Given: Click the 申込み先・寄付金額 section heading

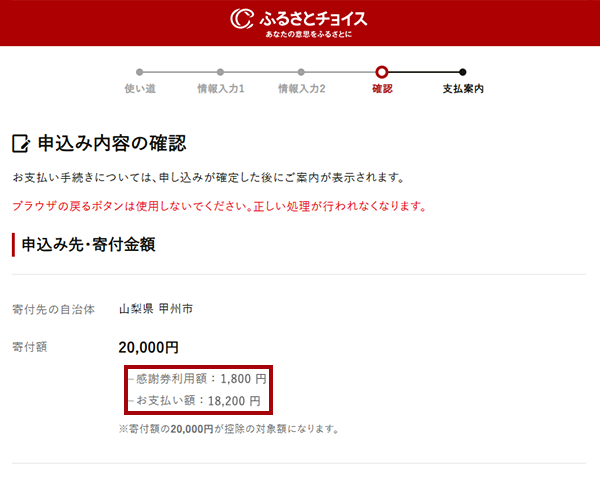Looking at the screenshot, I should [x=88, y=243].
